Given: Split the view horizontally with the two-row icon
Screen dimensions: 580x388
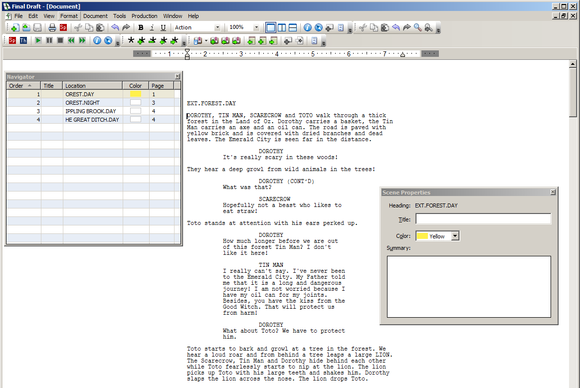Looking at the screenshot, I should (x=293, y=28).
